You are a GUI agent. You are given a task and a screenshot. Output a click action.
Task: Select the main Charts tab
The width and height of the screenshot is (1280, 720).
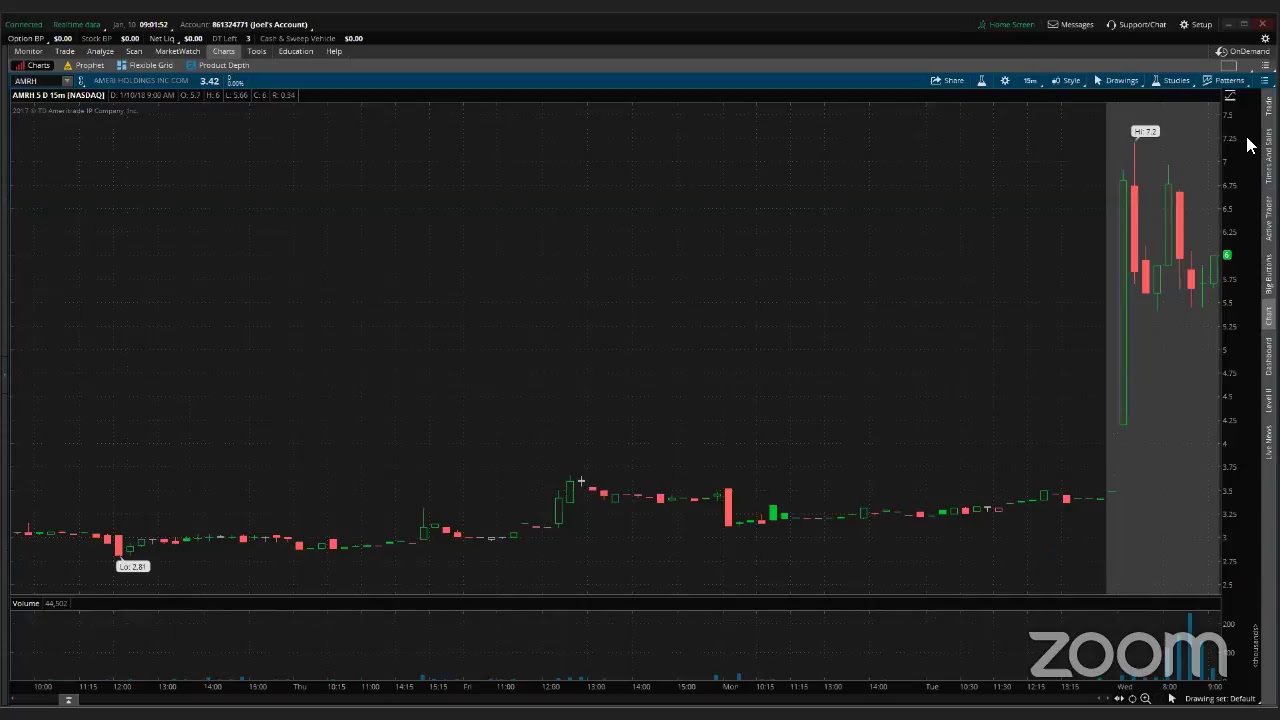click(x=223, y=51)
